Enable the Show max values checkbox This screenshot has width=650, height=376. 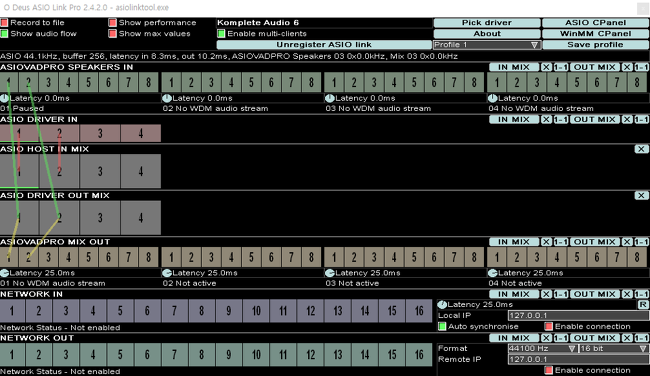112,34
